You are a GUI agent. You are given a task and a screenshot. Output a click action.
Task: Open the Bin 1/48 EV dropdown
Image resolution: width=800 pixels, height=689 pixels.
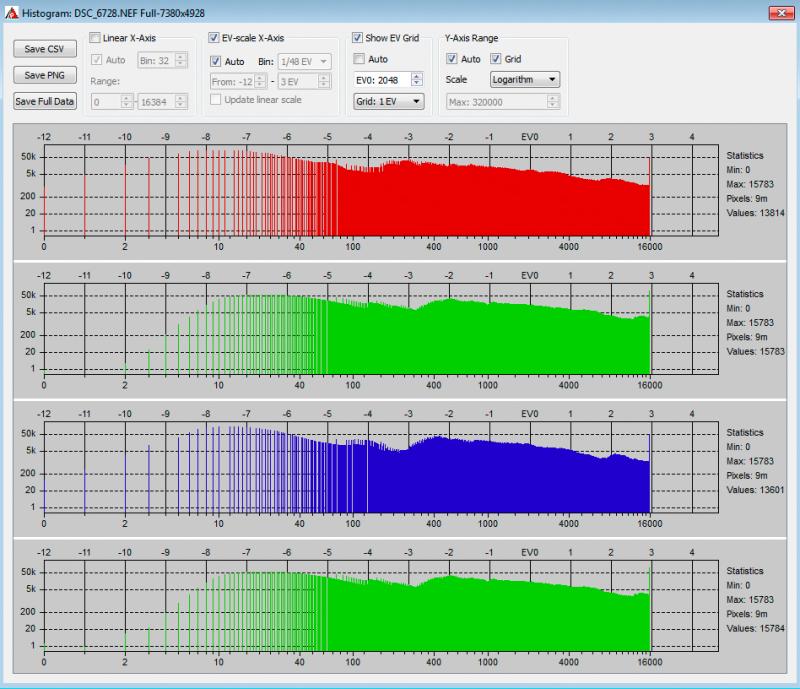(305, 61)
